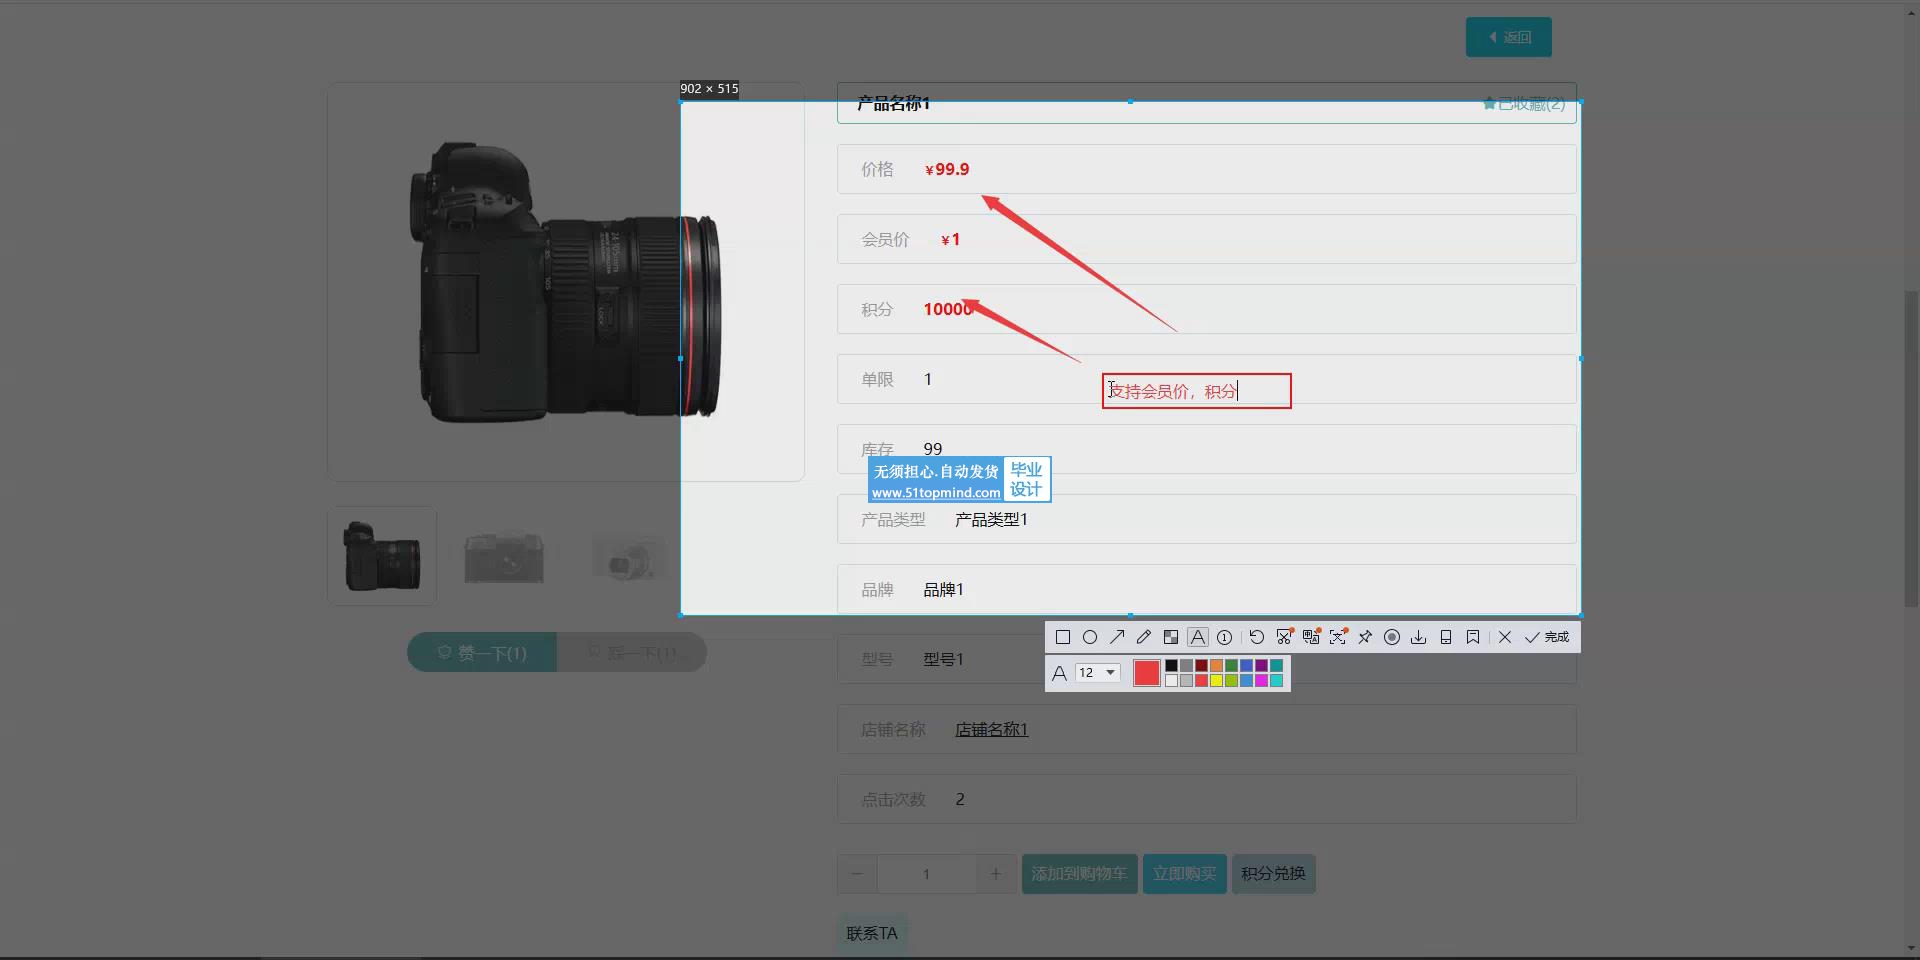Screen dimensions: 1920x960
Task: Toggle the text annotation tool
Action: coord(1198,637)
